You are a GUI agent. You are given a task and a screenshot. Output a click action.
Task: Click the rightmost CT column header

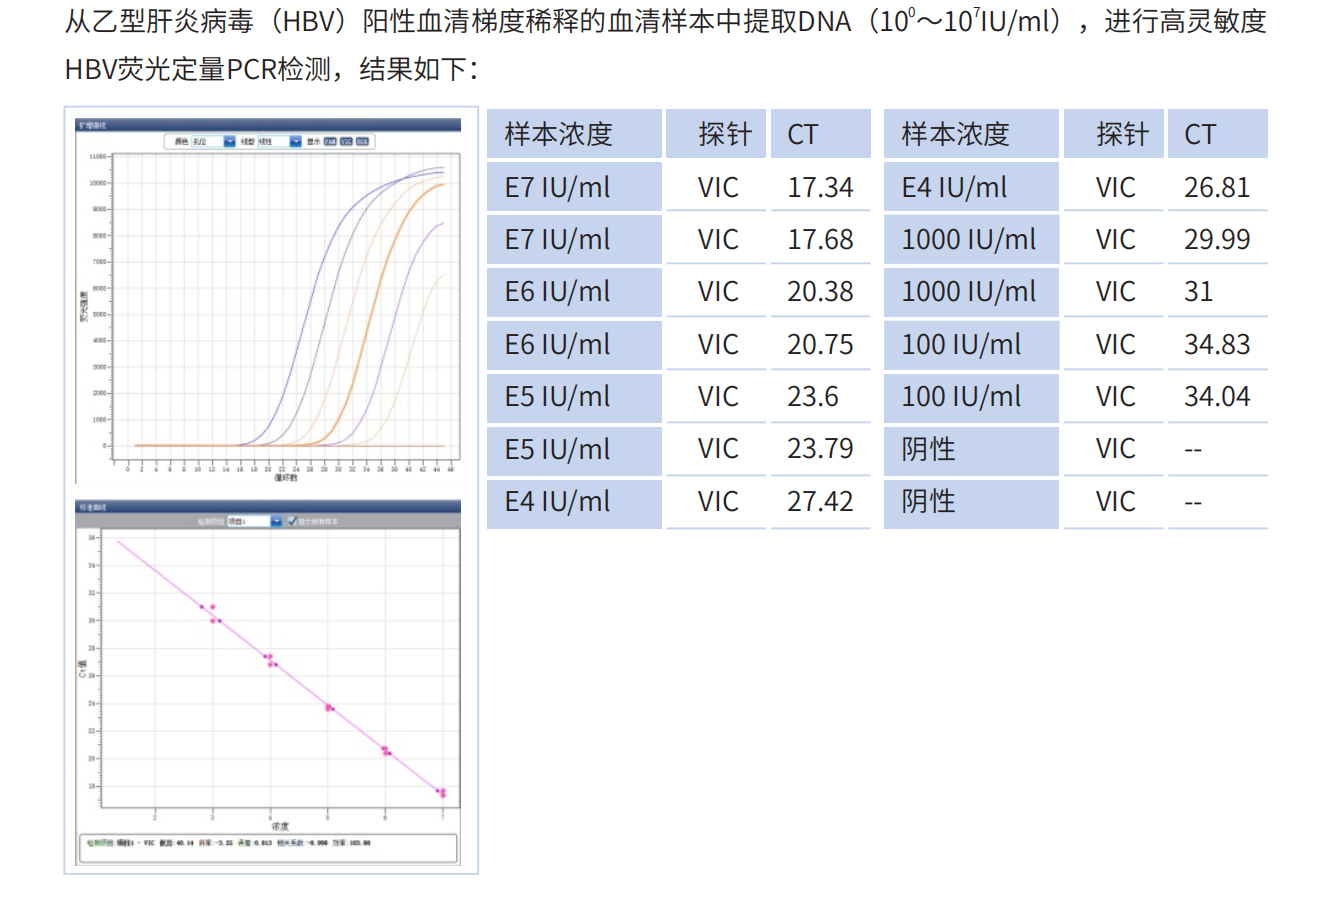1217,134
